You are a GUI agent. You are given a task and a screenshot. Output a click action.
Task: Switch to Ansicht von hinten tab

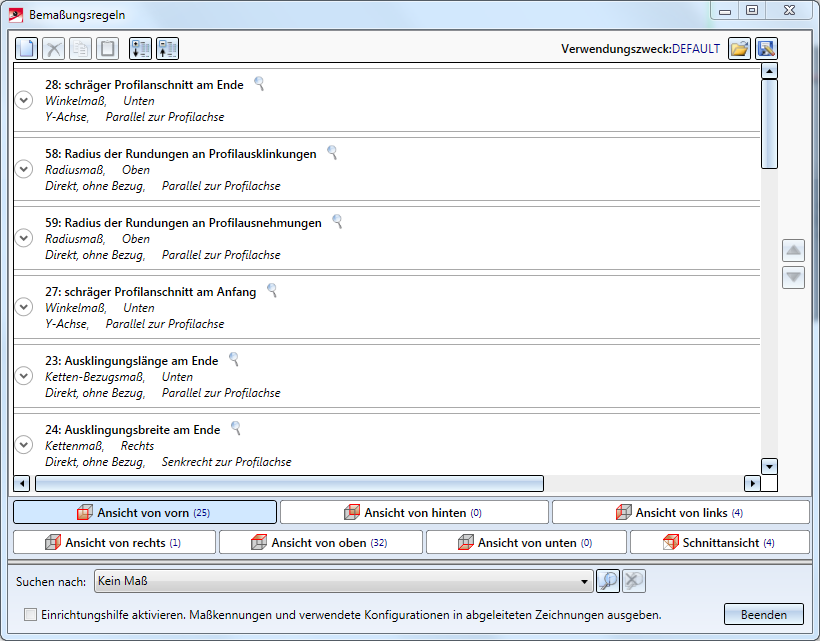coord(414,512)
